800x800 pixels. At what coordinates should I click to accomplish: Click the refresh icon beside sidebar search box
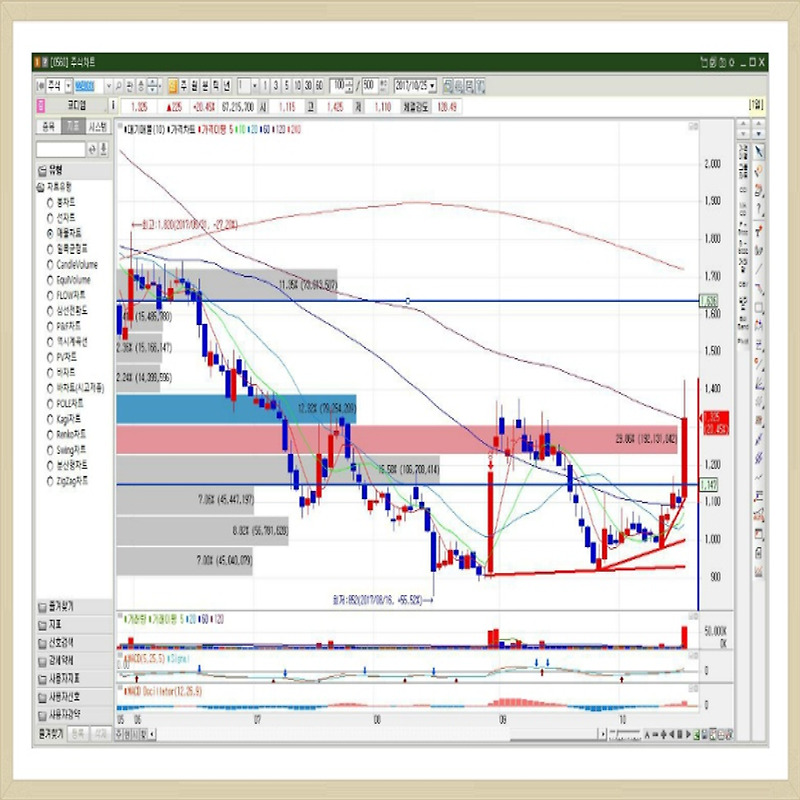tap(92, 149)
